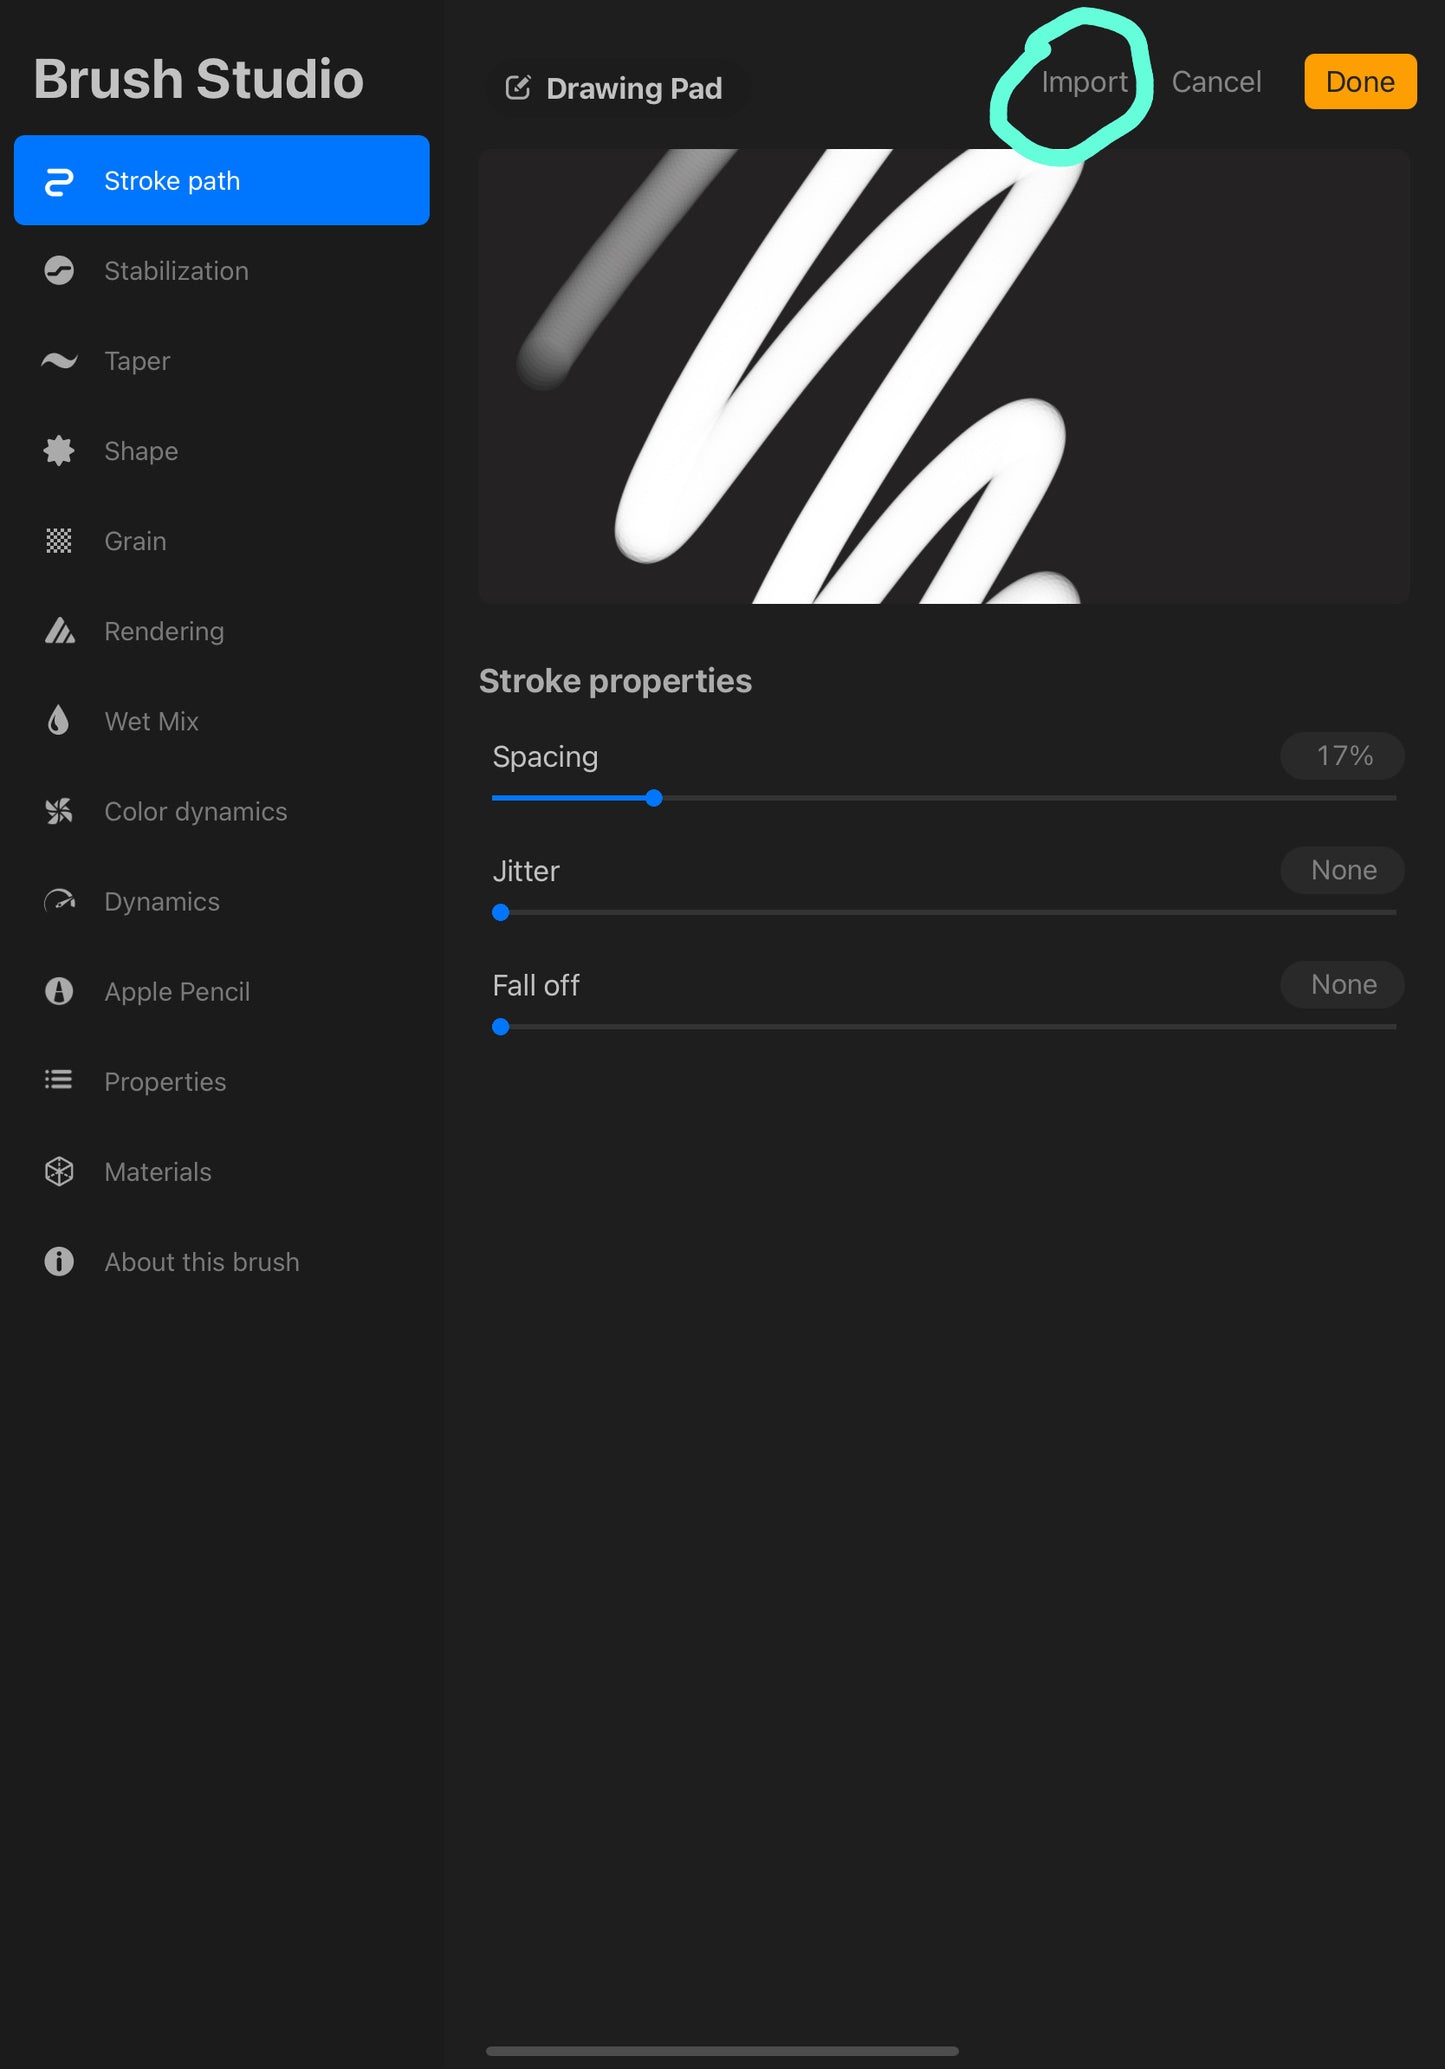
Task: Tap the Spacing 17% value field
Action: [x=1342, y=756]
